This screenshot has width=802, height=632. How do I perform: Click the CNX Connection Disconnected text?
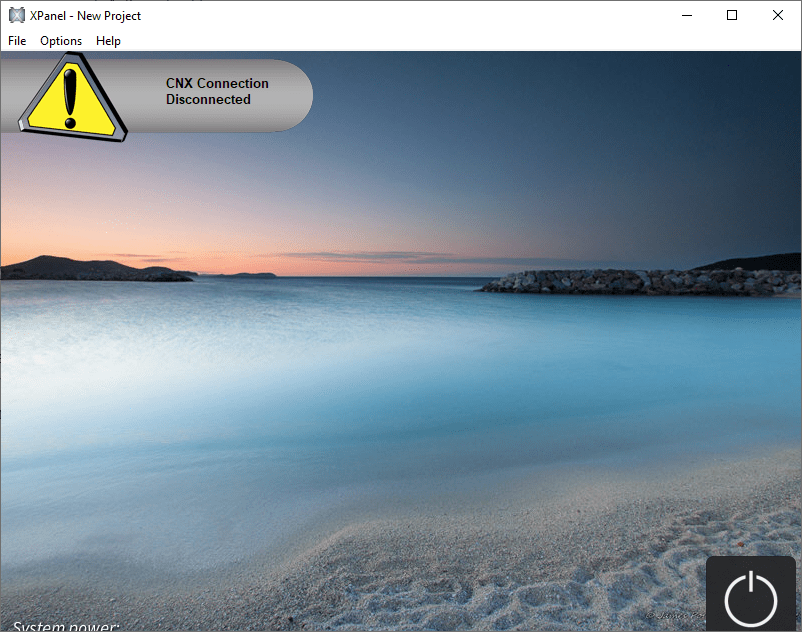pos(217,92)
